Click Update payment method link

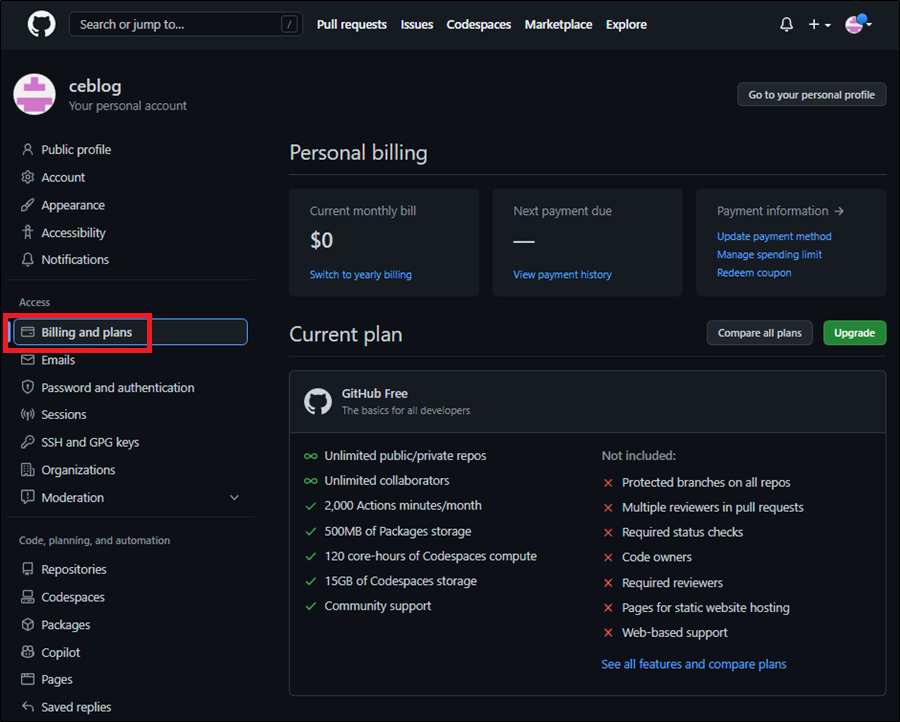pos(774,236)
